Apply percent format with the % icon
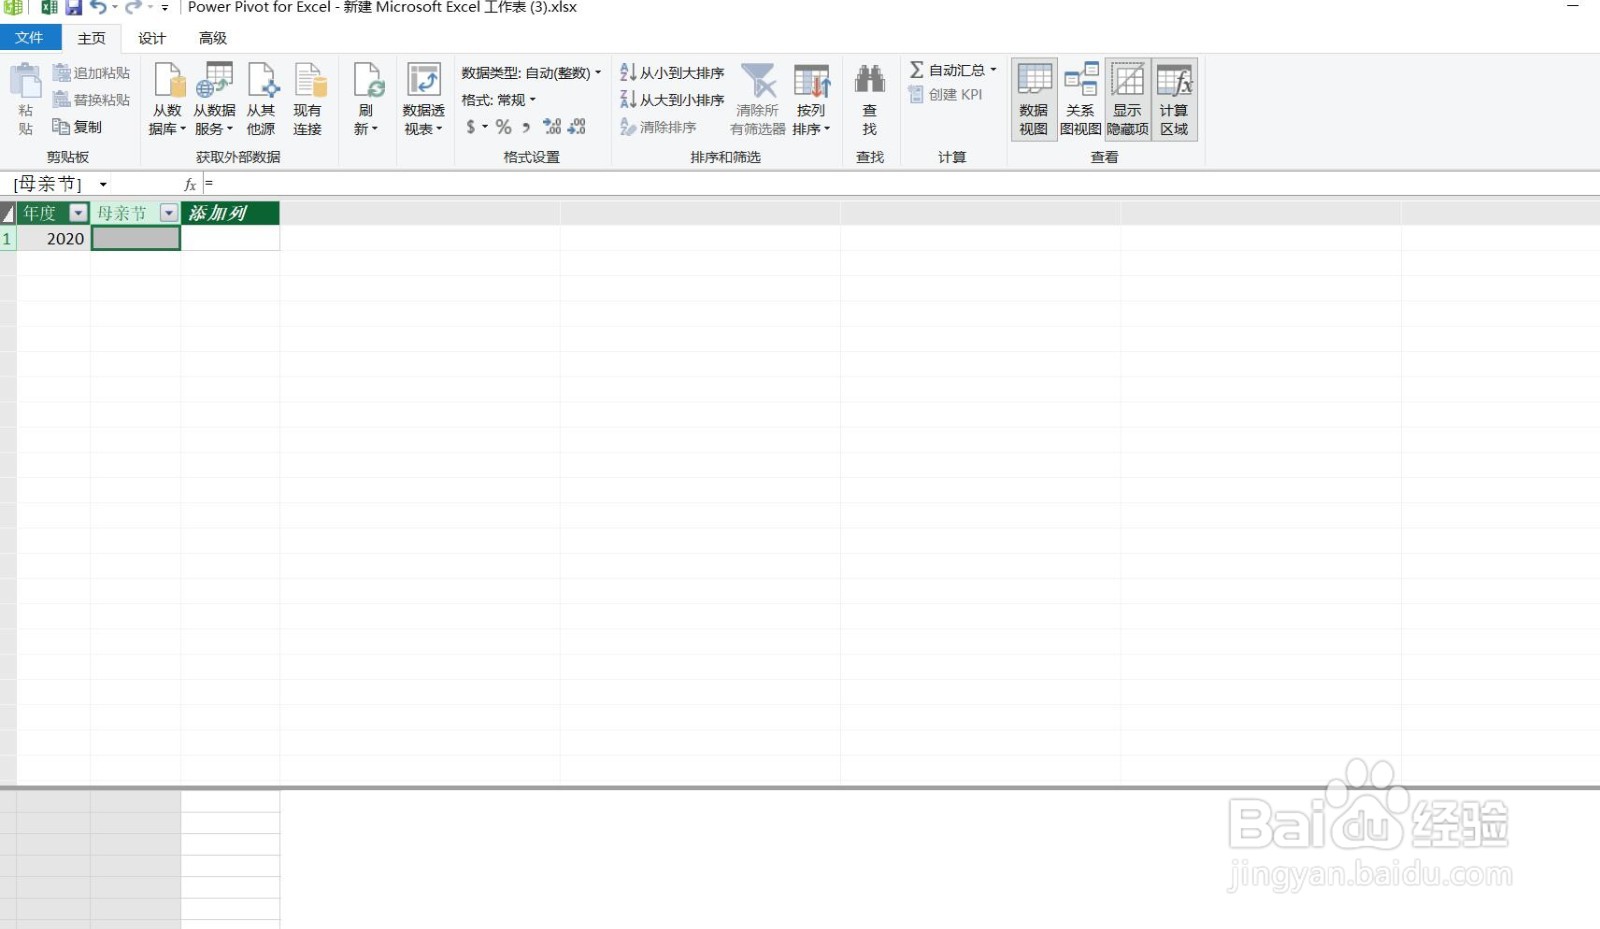Image resolution: width=1600 pixels, height=929 pixels. [x=503, y=127]
